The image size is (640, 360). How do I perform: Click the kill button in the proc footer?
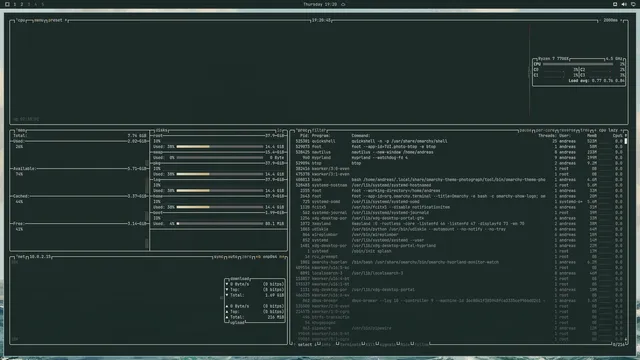point(371,344)
